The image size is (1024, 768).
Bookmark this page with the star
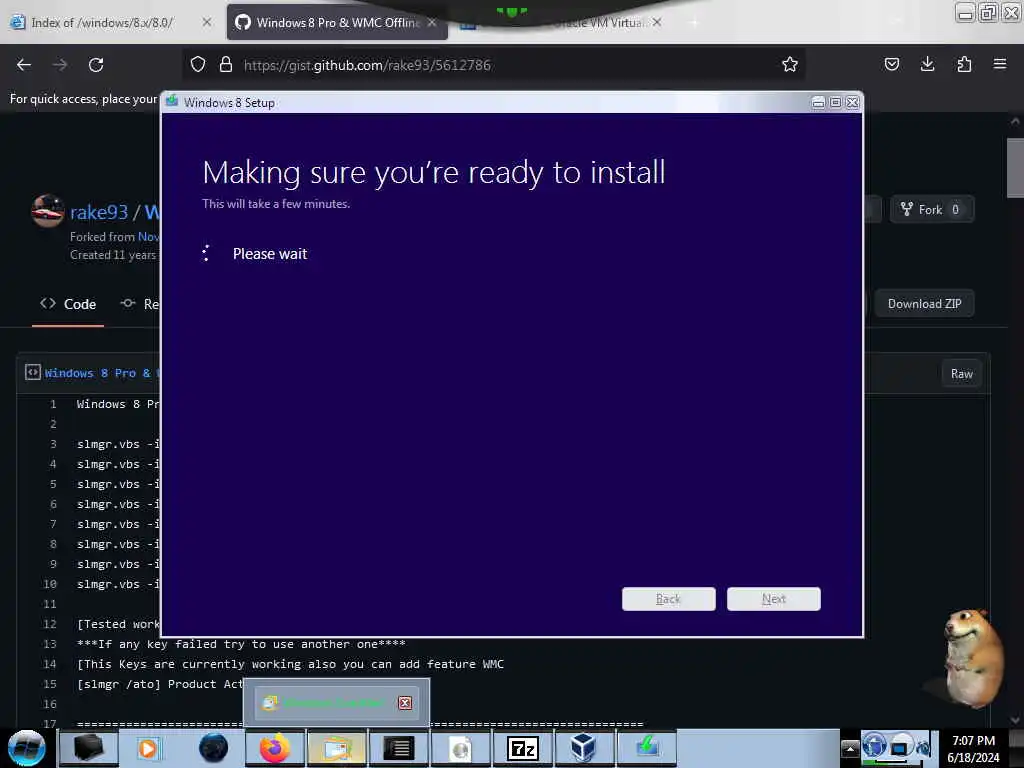click(x=790, y=65)
